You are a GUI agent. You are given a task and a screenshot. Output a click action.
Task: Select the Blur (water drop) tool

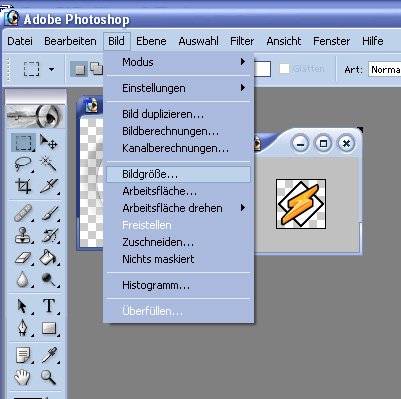(23, 279)
